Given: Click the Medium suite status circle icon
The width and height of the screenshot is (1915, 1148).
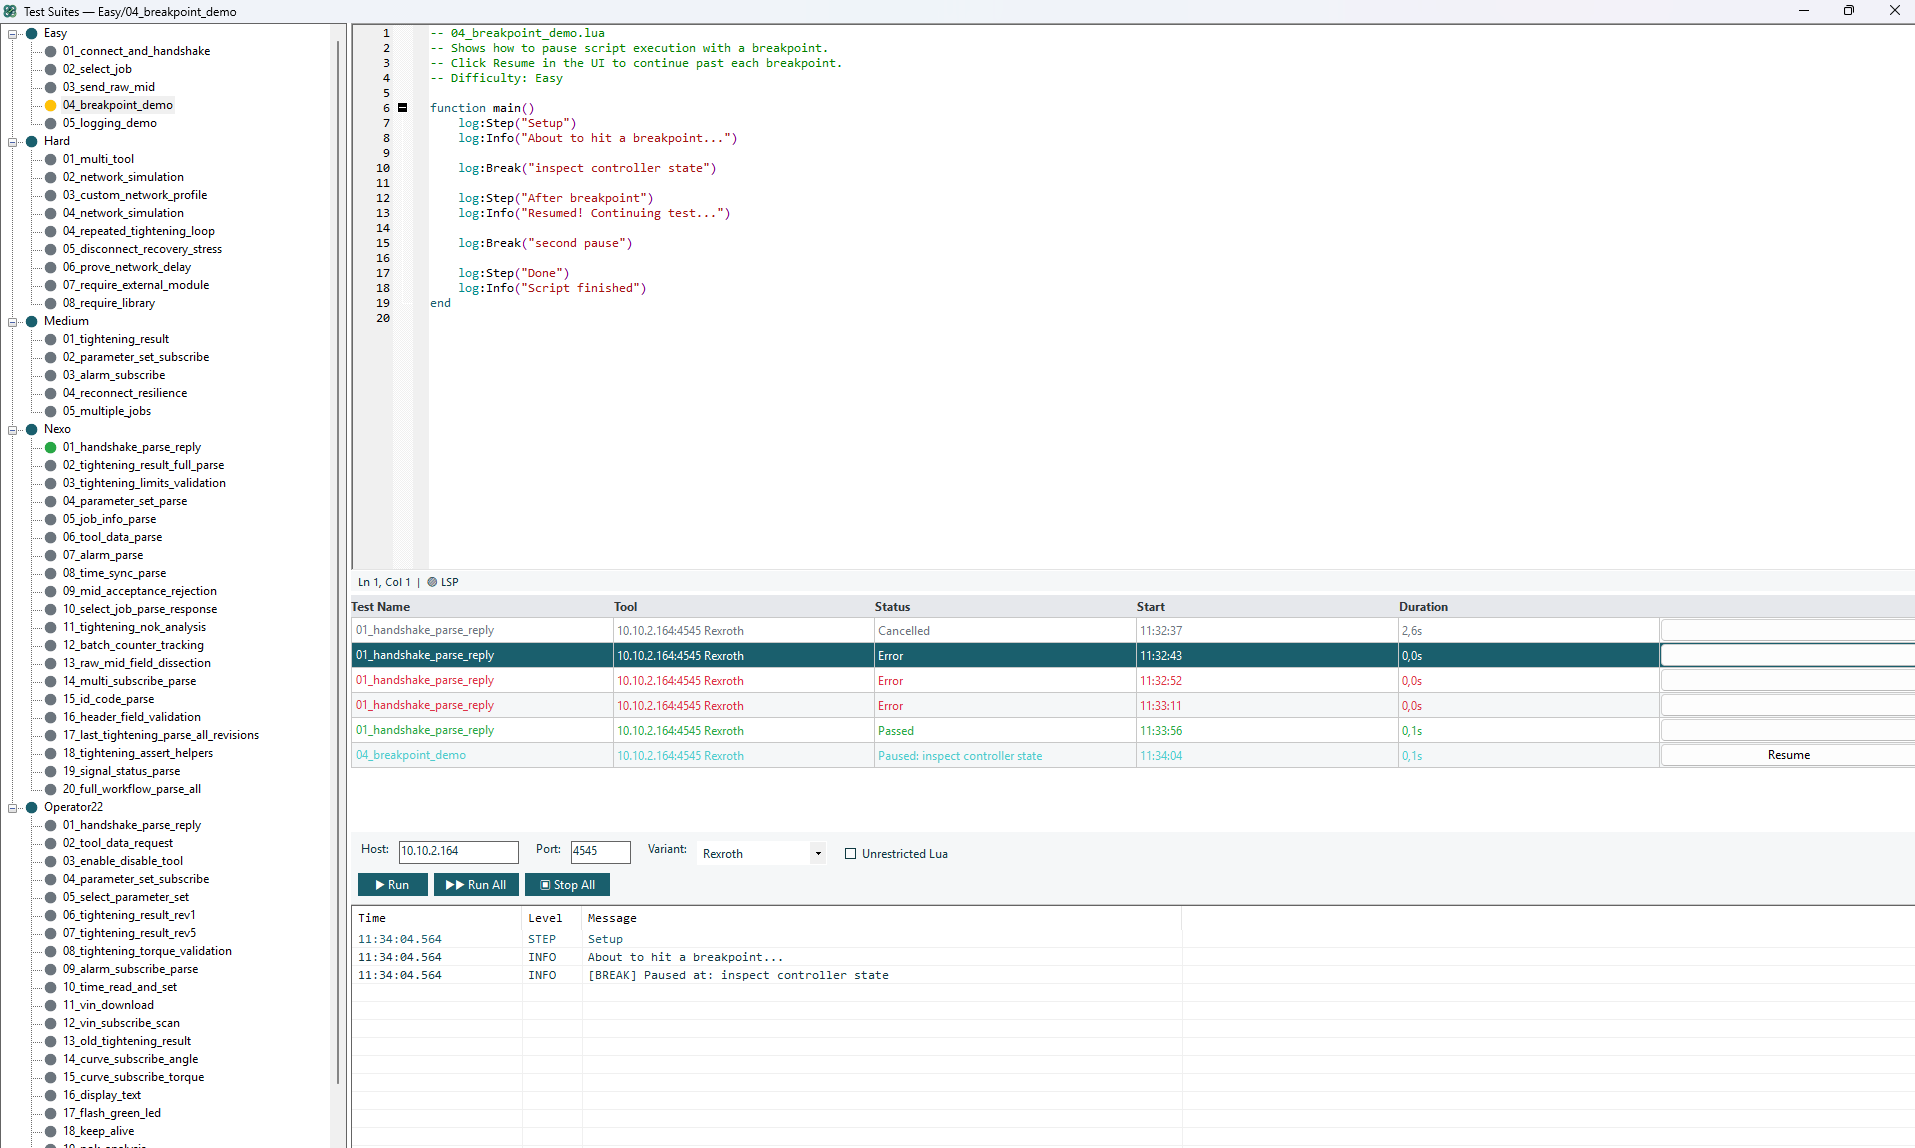Looking at the screenshot, I should 32,321.
